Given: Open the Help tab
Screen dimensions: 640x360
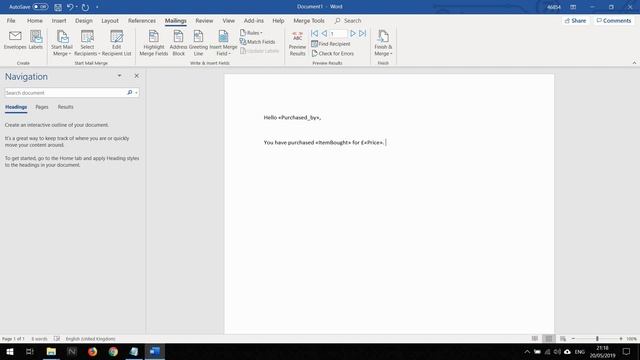Looking at the screenshot, I should click(x=278, y=20).
